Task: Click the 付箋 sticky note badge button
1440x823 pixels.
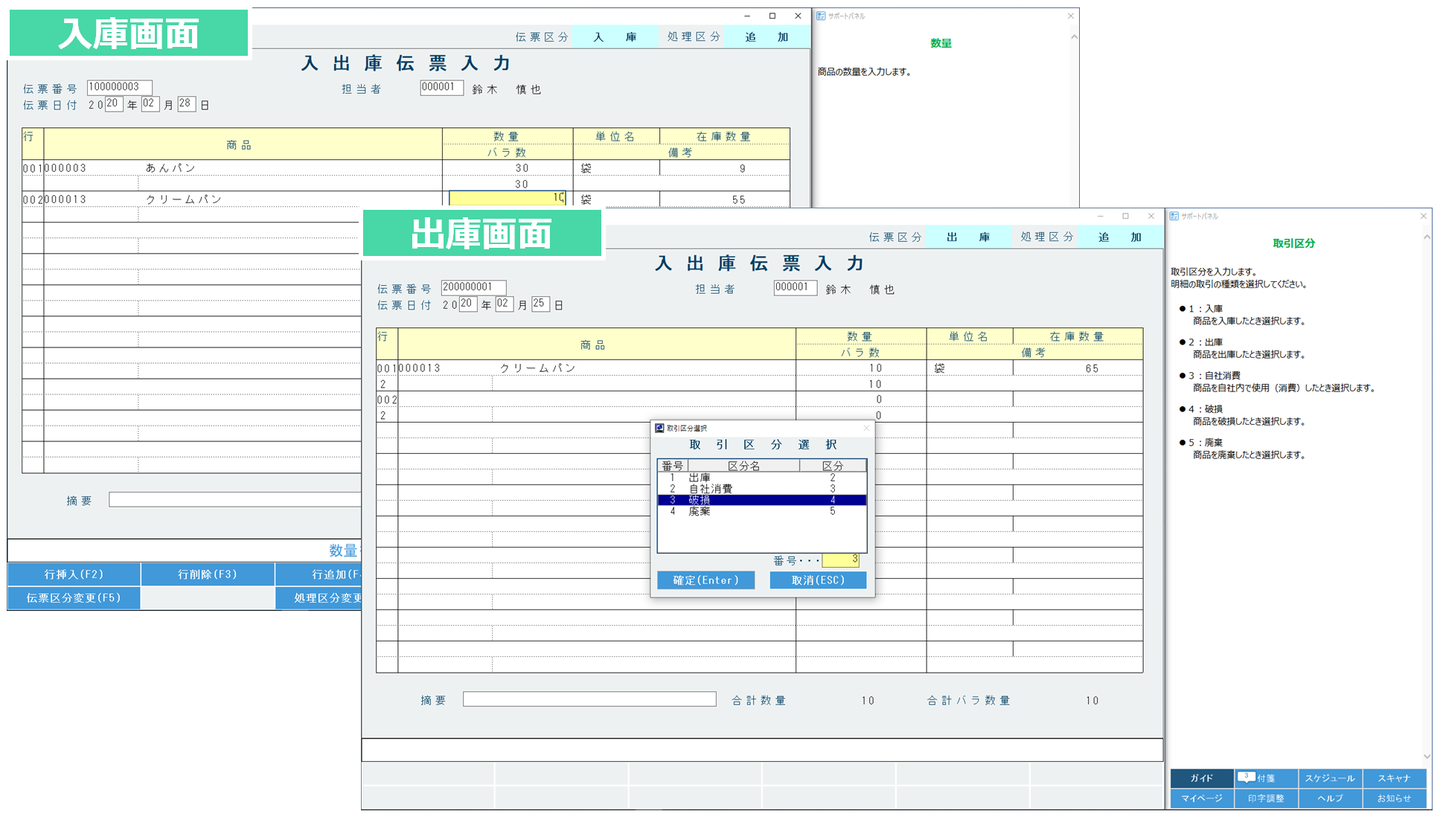Action: click(x=1266, y=778)
